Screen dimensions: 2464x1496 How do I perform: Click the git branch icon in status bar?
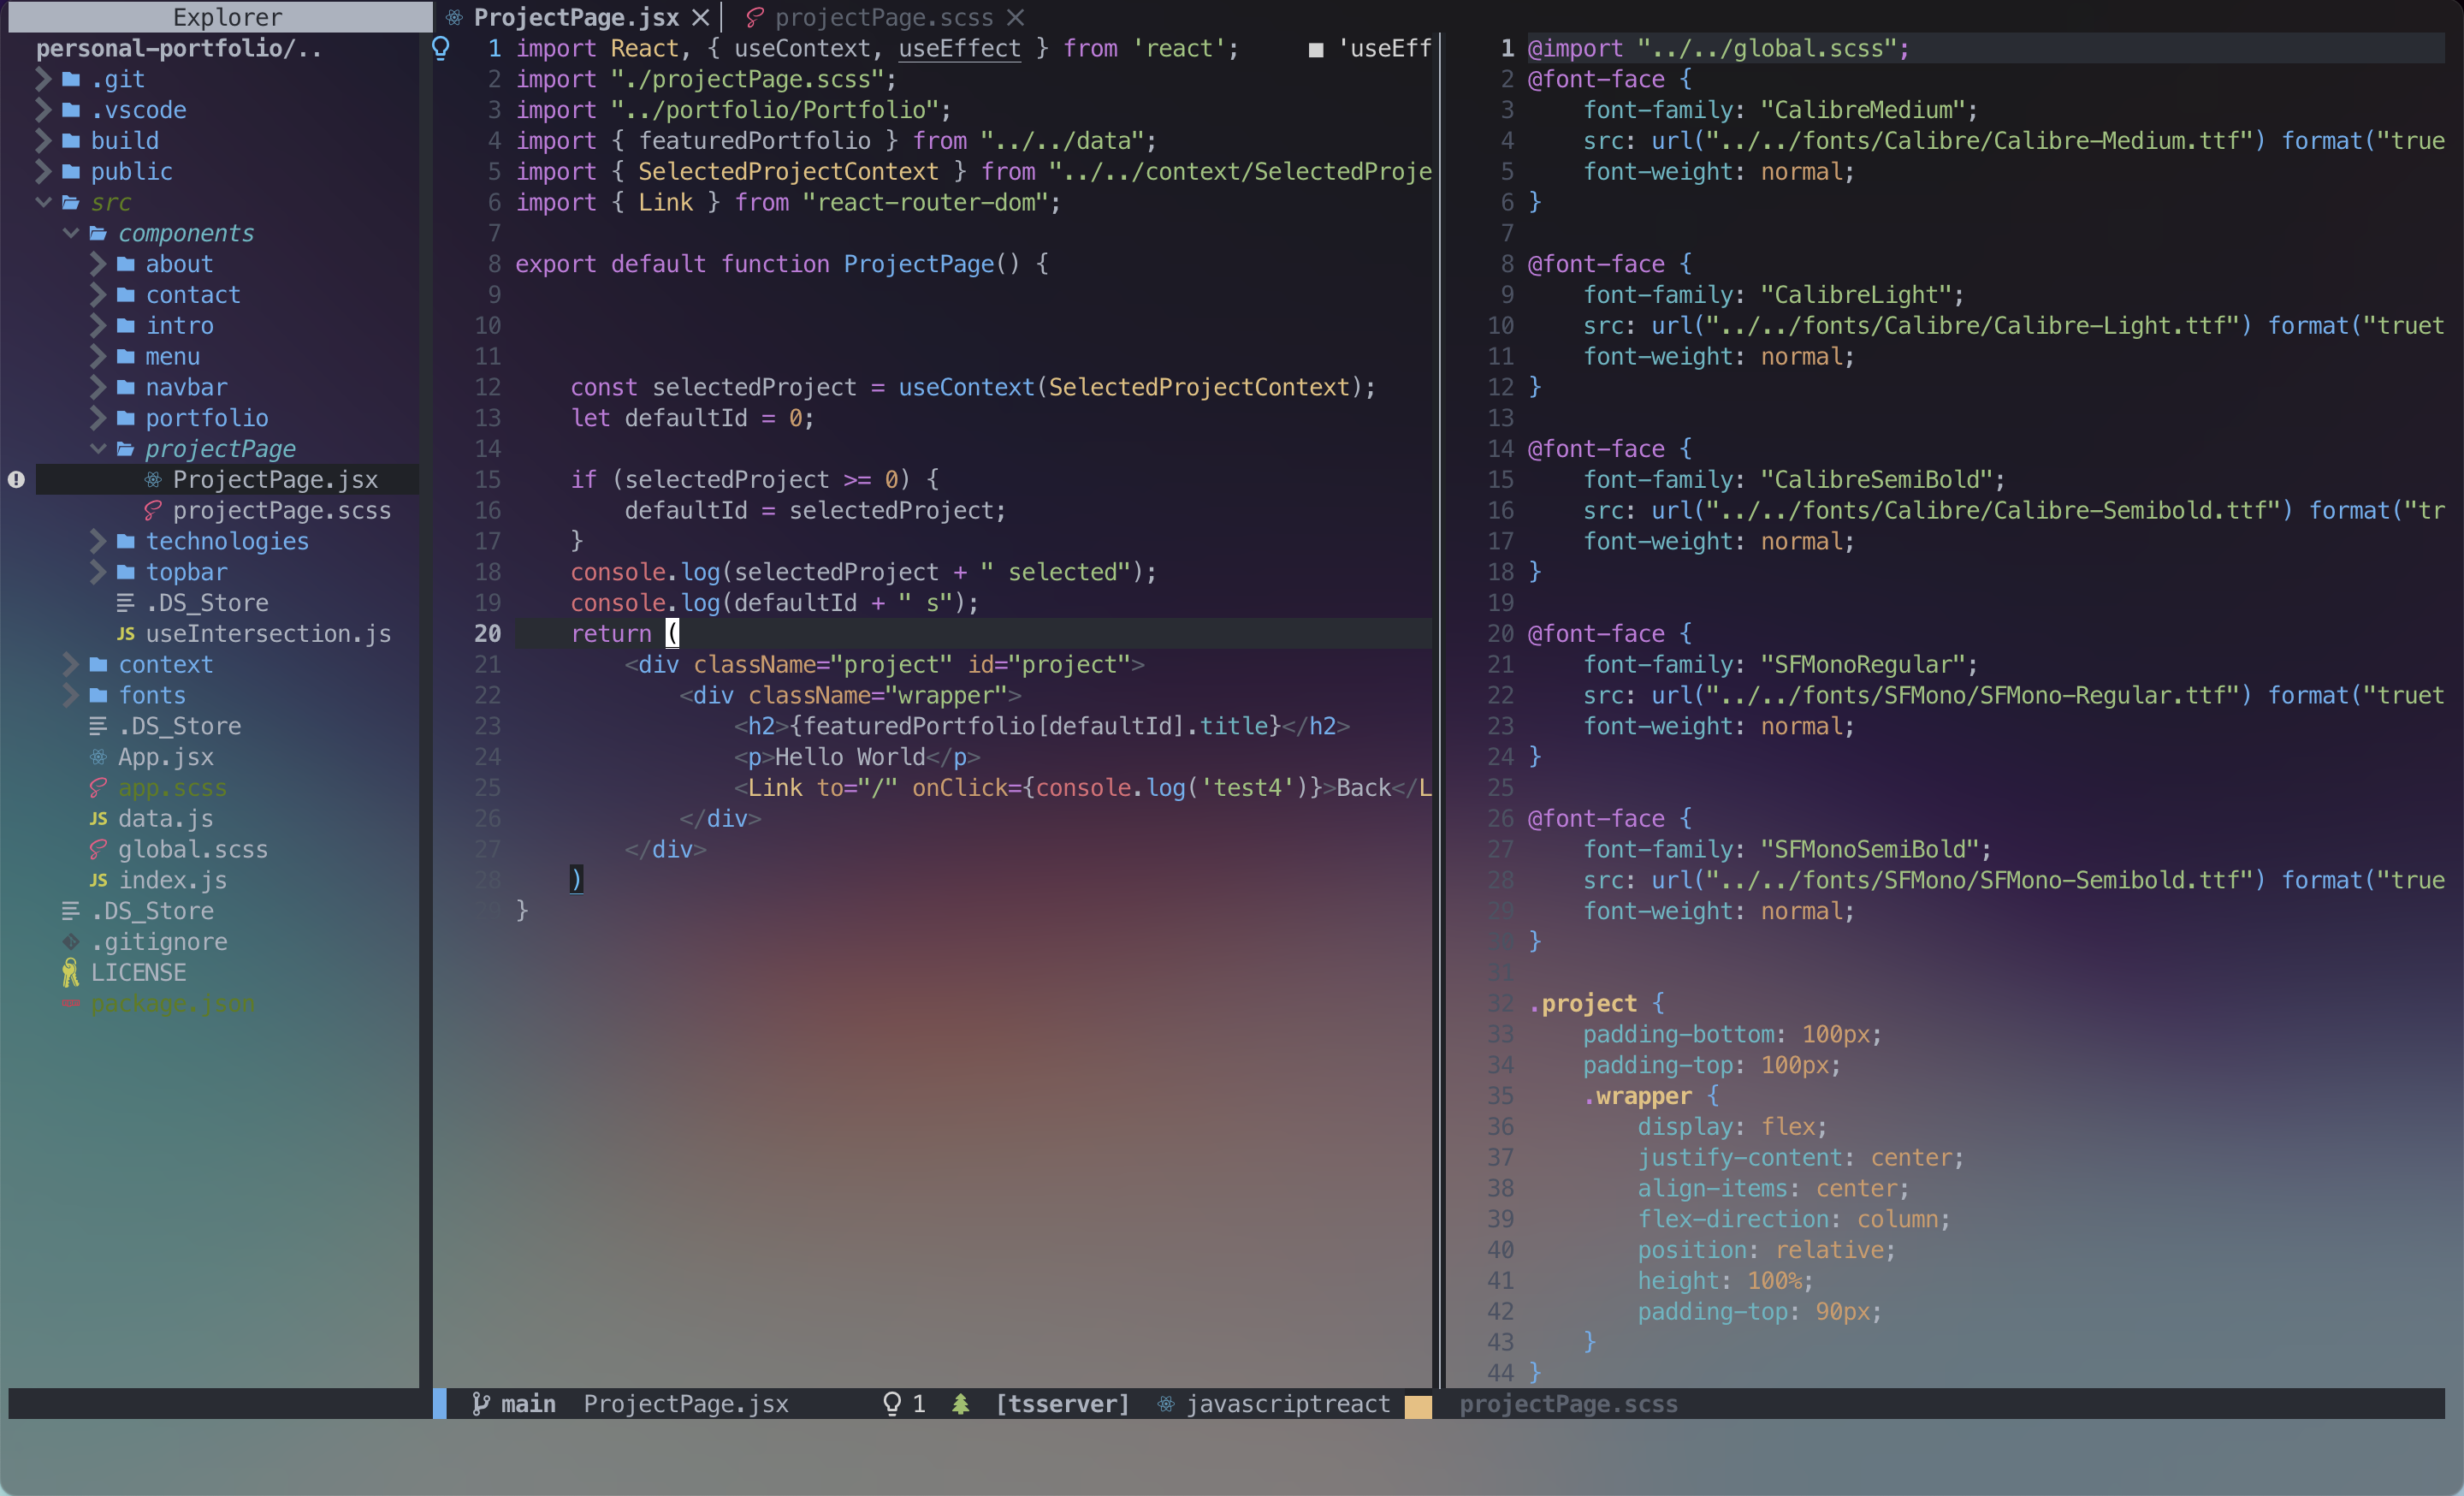click(481, 1404)
